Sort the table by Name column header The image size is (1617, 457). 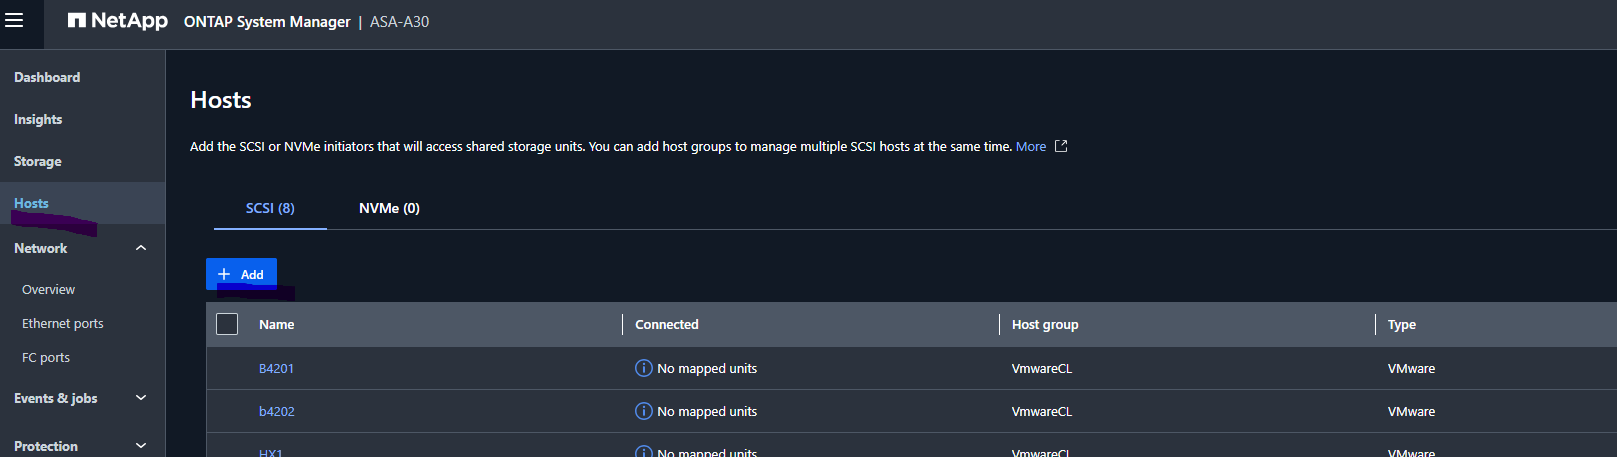tap(277, 324)
